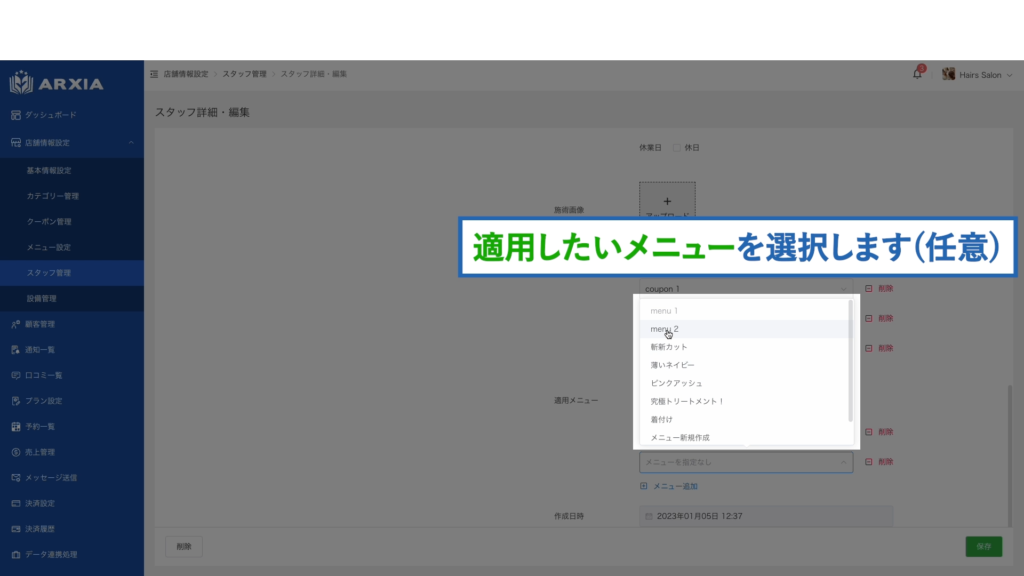This screenshot has height=576, width=1024.
Task: Go to 店舗情報設定 breadcrumb link
Action: 185,74
